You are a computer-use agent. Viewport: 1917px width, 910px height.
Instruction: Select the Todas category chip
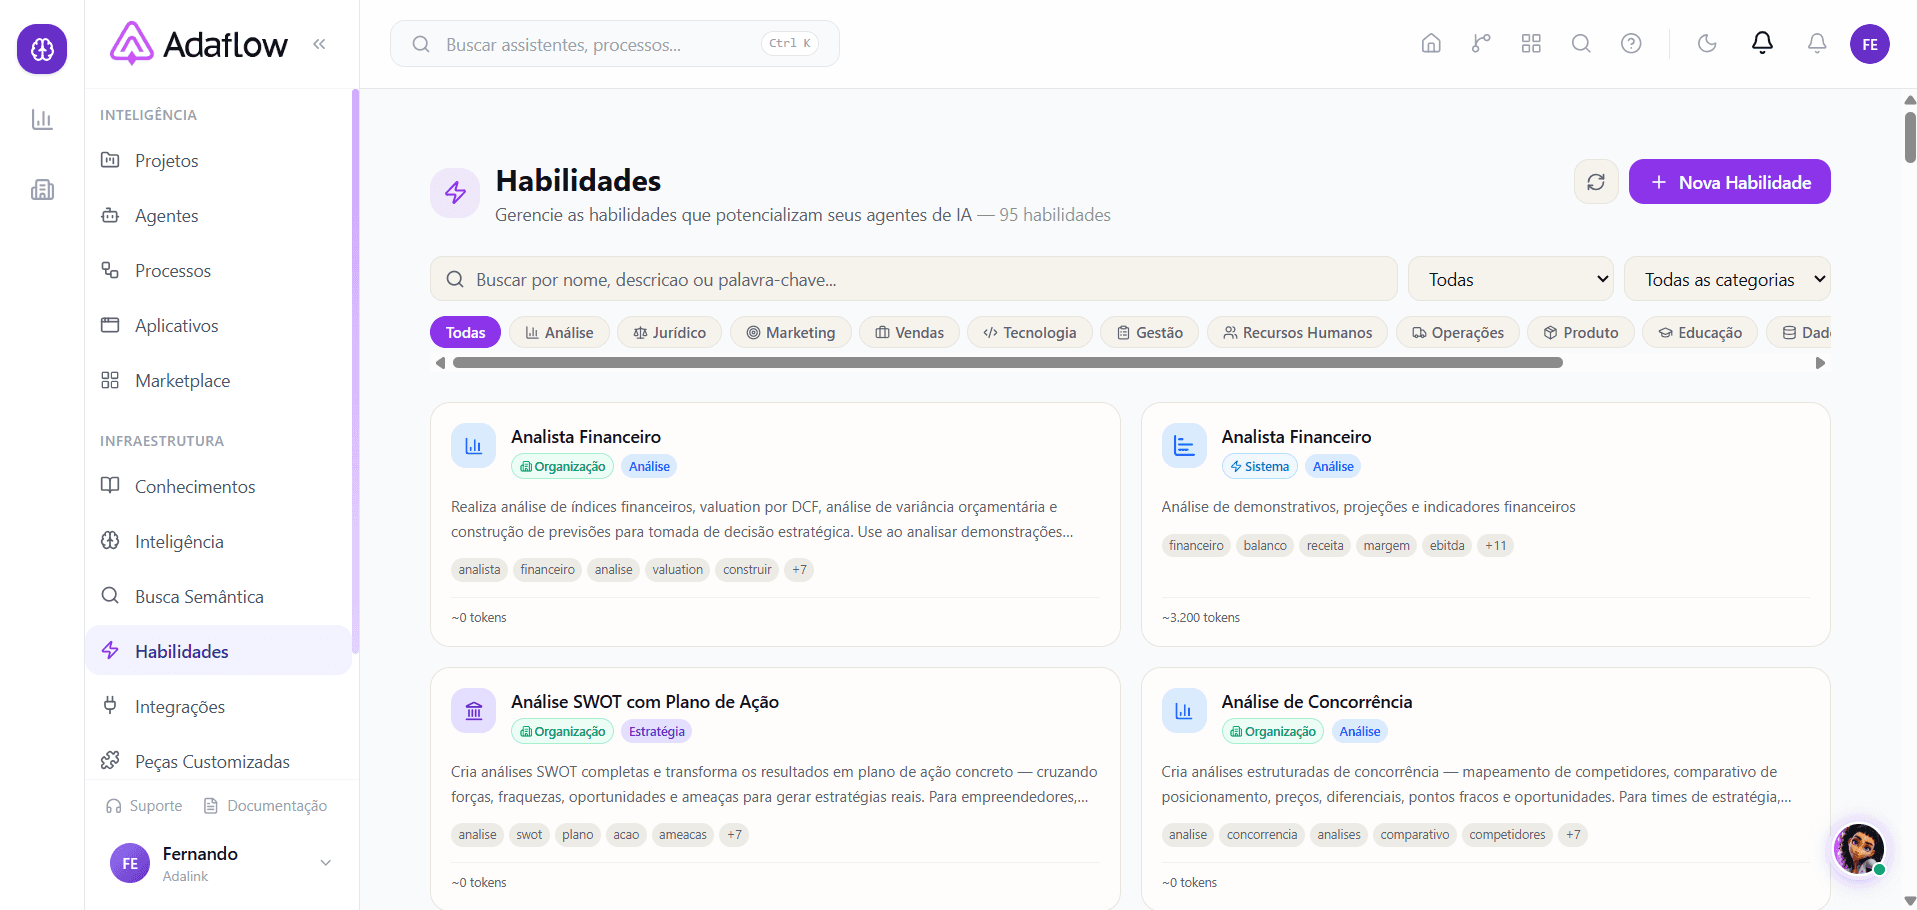(465, 333)
